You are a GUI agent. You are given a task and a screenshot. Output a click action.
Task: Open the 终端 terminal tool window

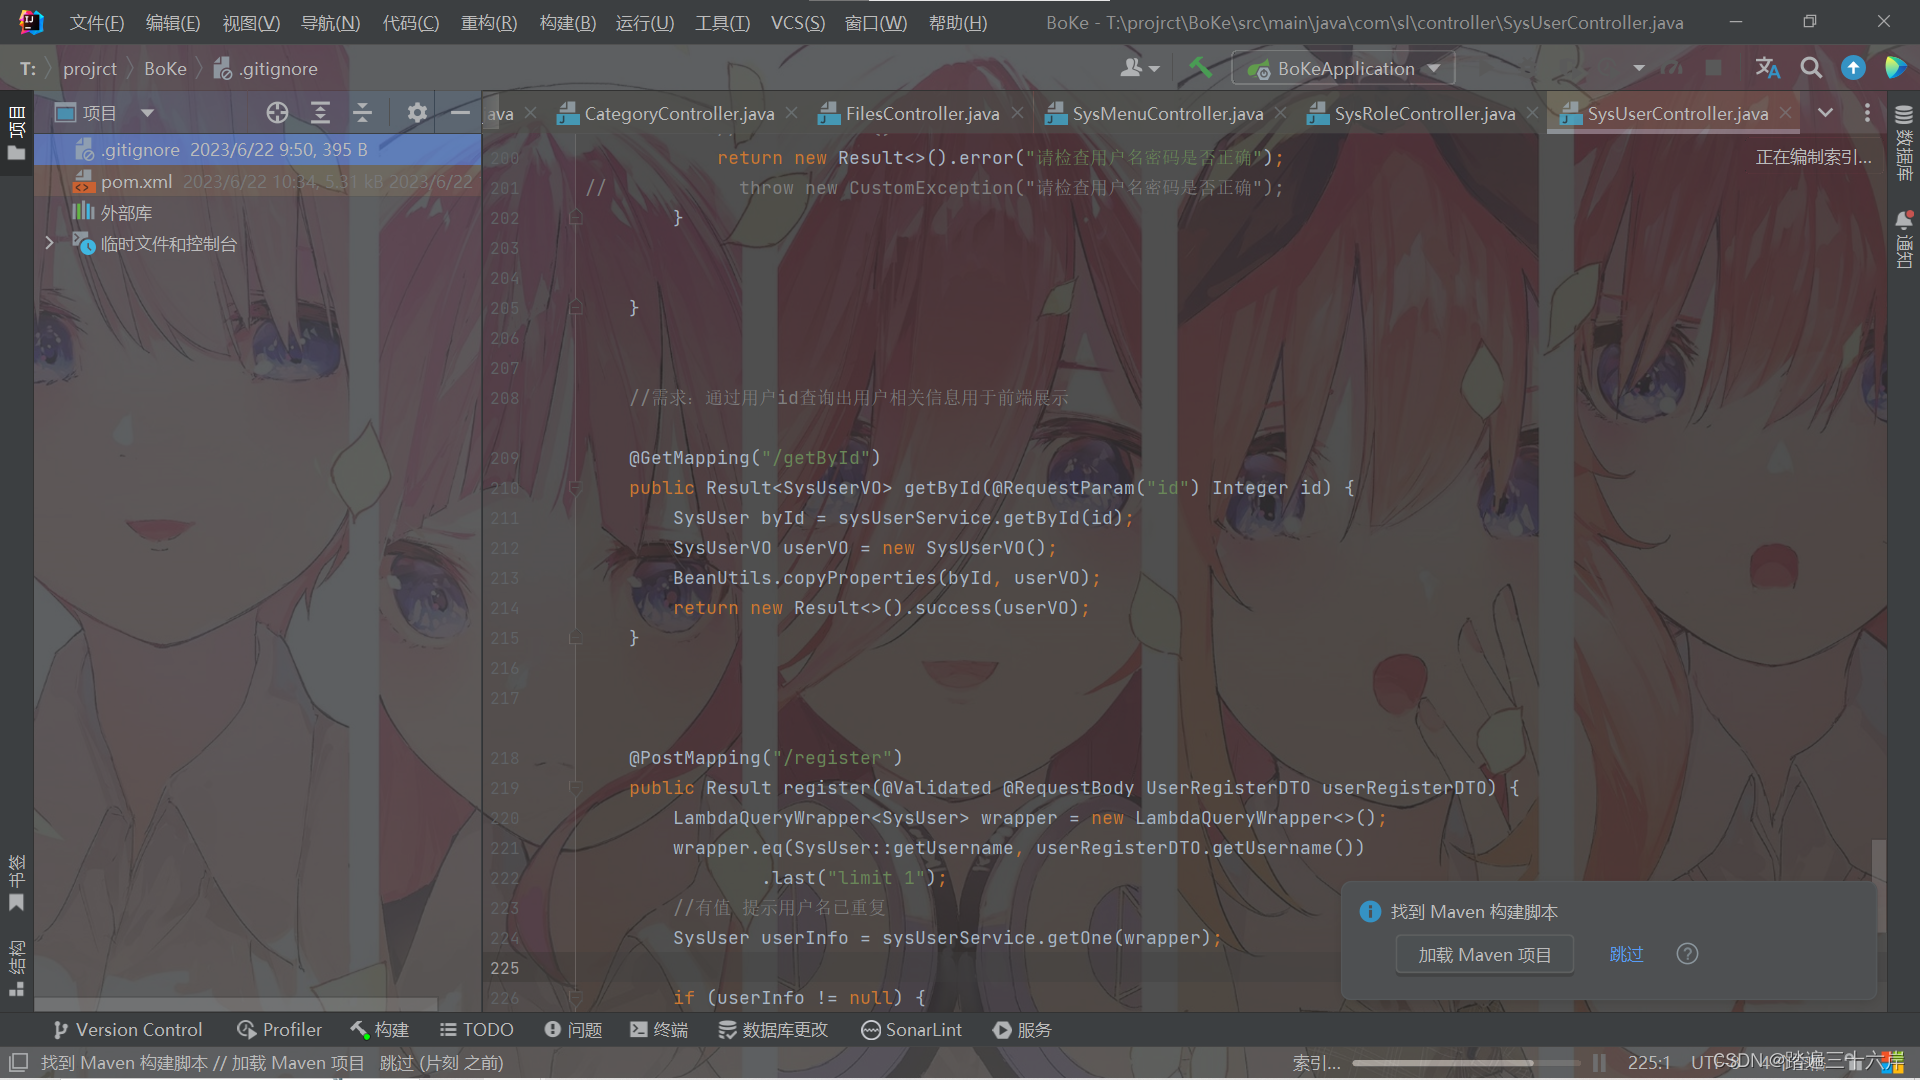click(659, 1030)
